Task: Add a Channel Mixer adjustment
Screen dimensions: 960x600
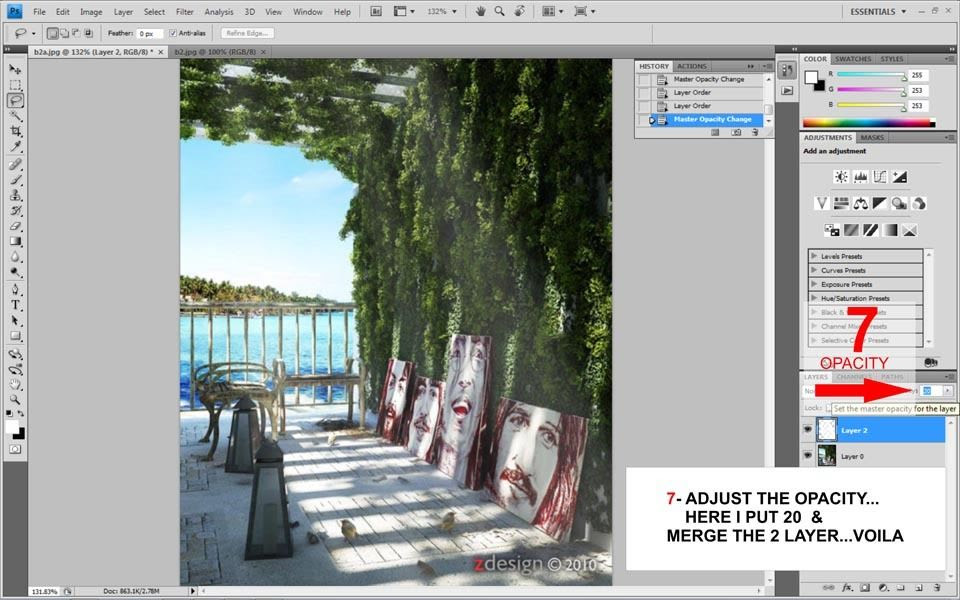Action: 918,203
